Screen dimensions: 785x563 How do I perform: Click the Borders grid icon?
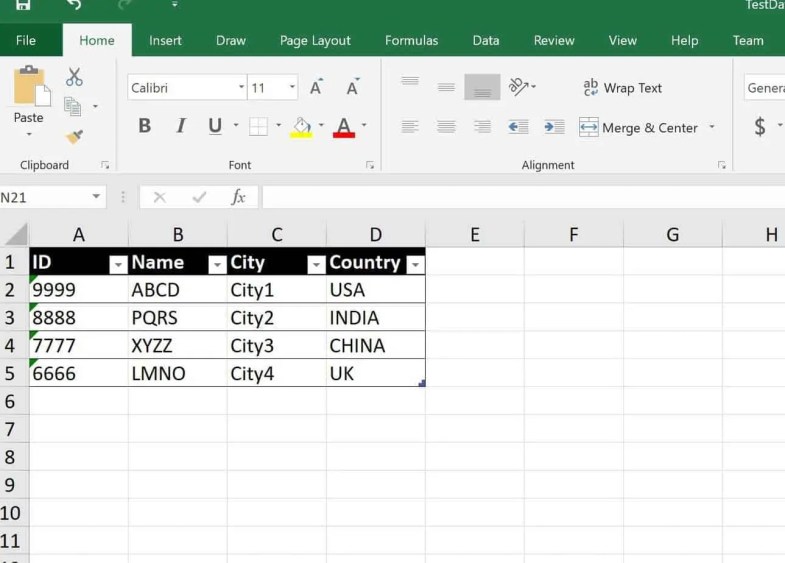[258, 126]
